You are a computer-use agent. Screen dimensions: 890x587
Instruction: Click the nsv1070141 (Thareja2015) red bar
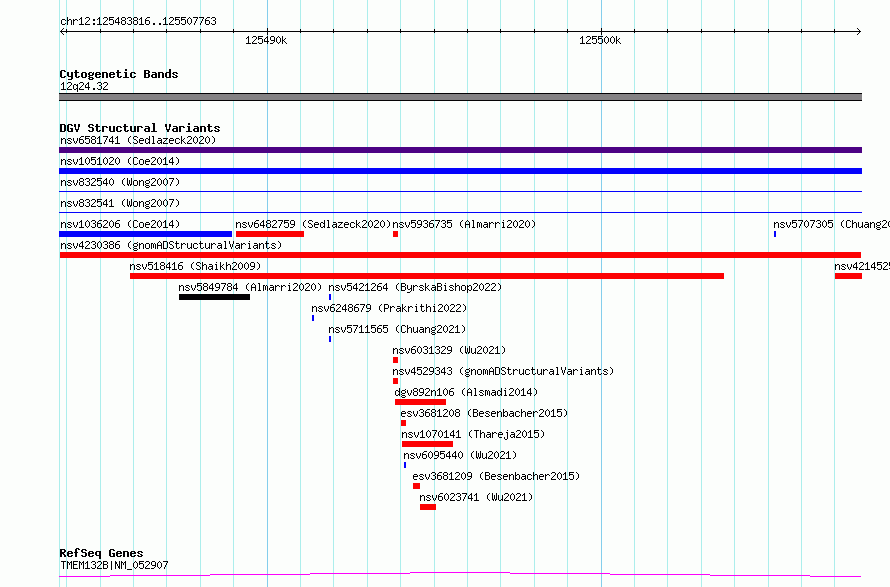[x=427, y=444]
